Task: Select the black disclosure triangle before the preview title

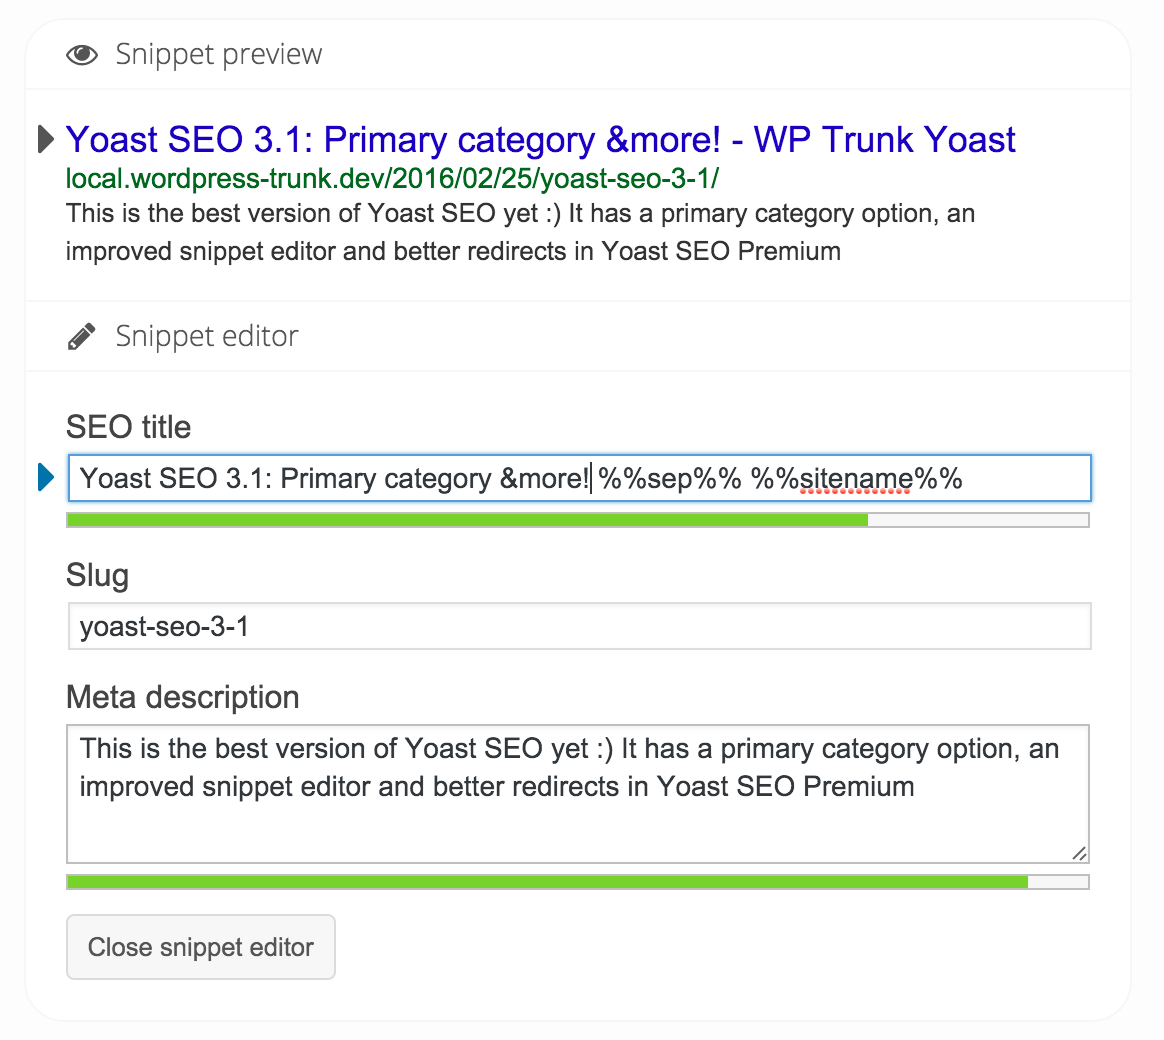Action: click(44, 140)
